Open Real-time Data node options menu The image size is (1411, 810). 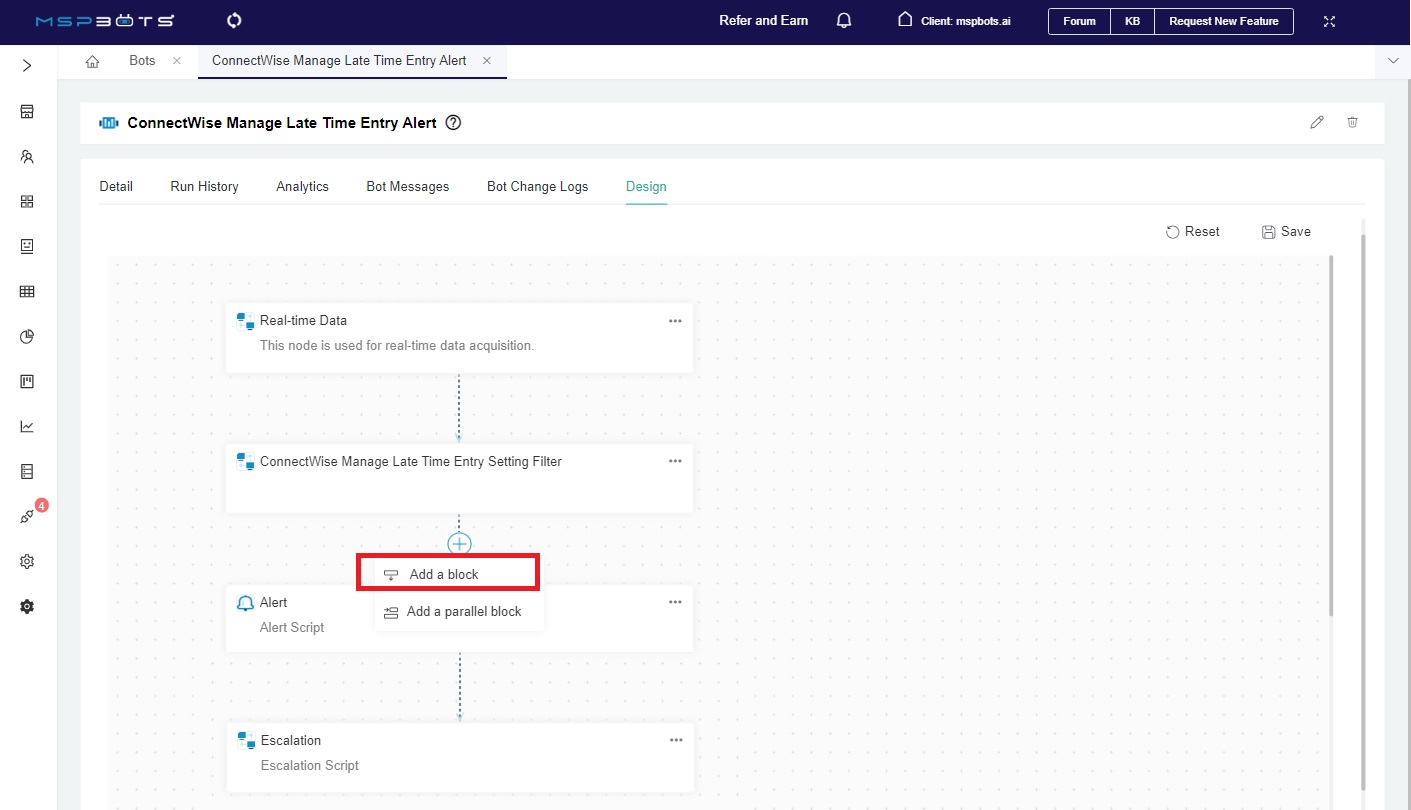(x=675, y=321)
